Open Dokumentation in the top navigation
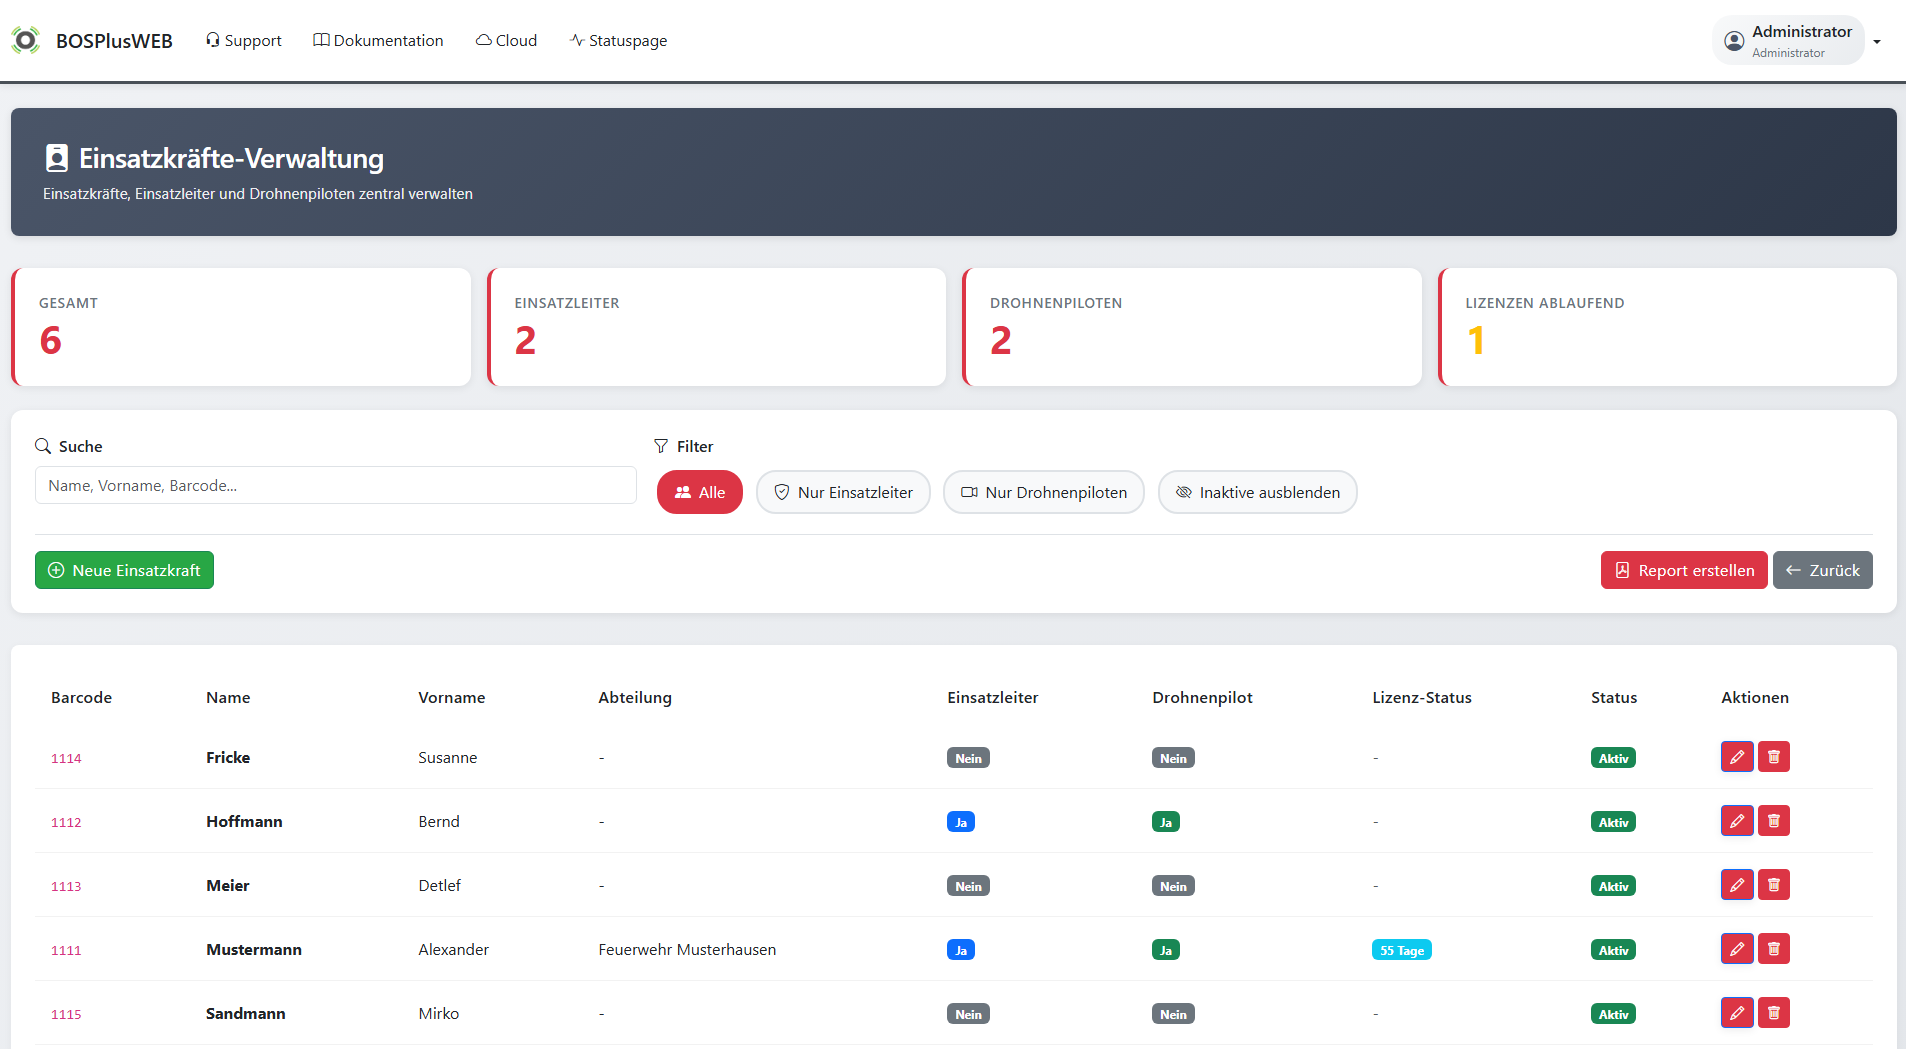The image size is (1906, 1049). [378, 40]
